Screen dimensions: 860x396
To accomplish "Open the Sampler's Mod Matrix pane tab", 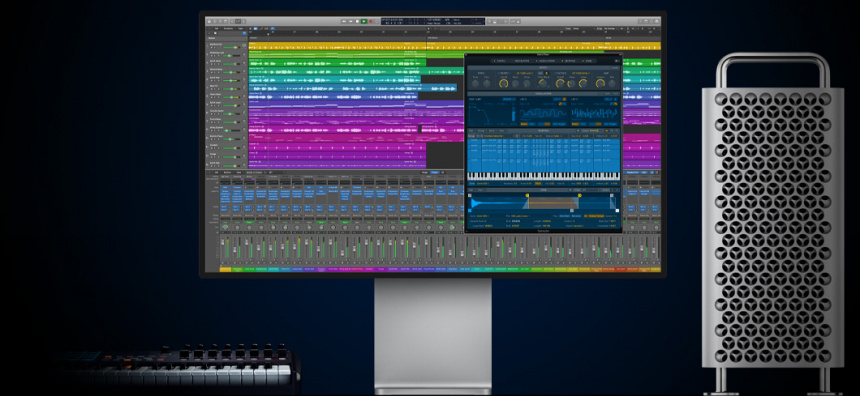I will tap(521, 61).
